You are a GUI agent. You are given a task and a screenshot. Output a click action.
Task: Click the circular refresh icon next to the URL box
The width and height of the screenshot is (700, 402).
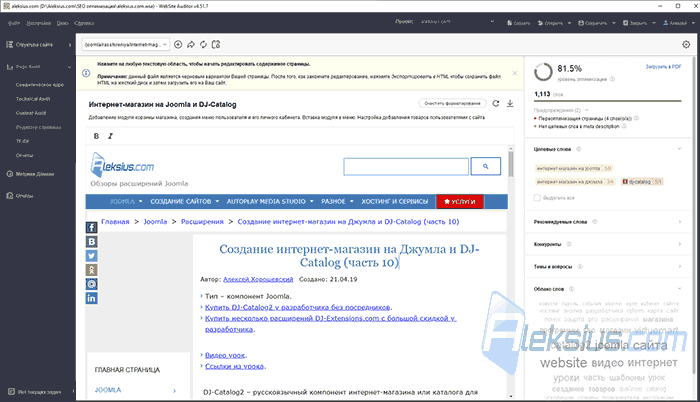tap(203, 44)
